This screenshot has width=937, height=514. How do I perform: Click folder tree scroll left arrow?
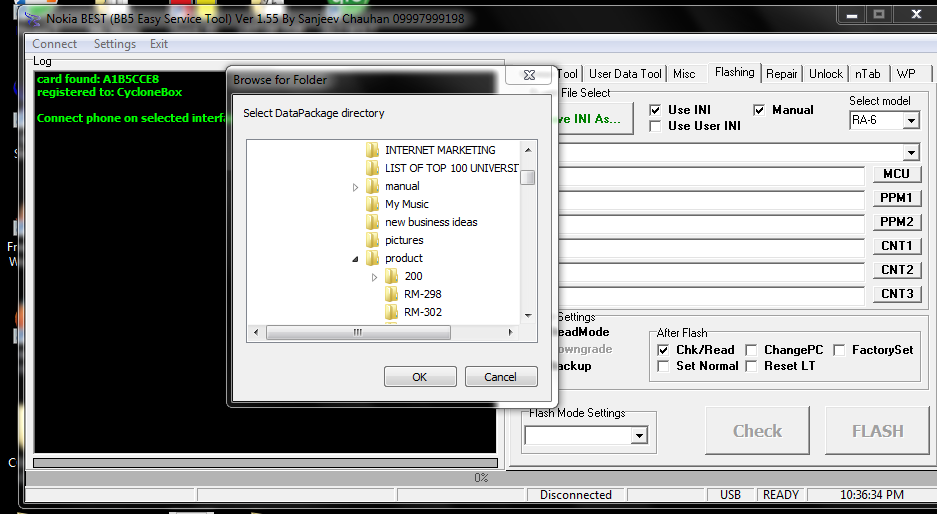(x=256, y=332)
